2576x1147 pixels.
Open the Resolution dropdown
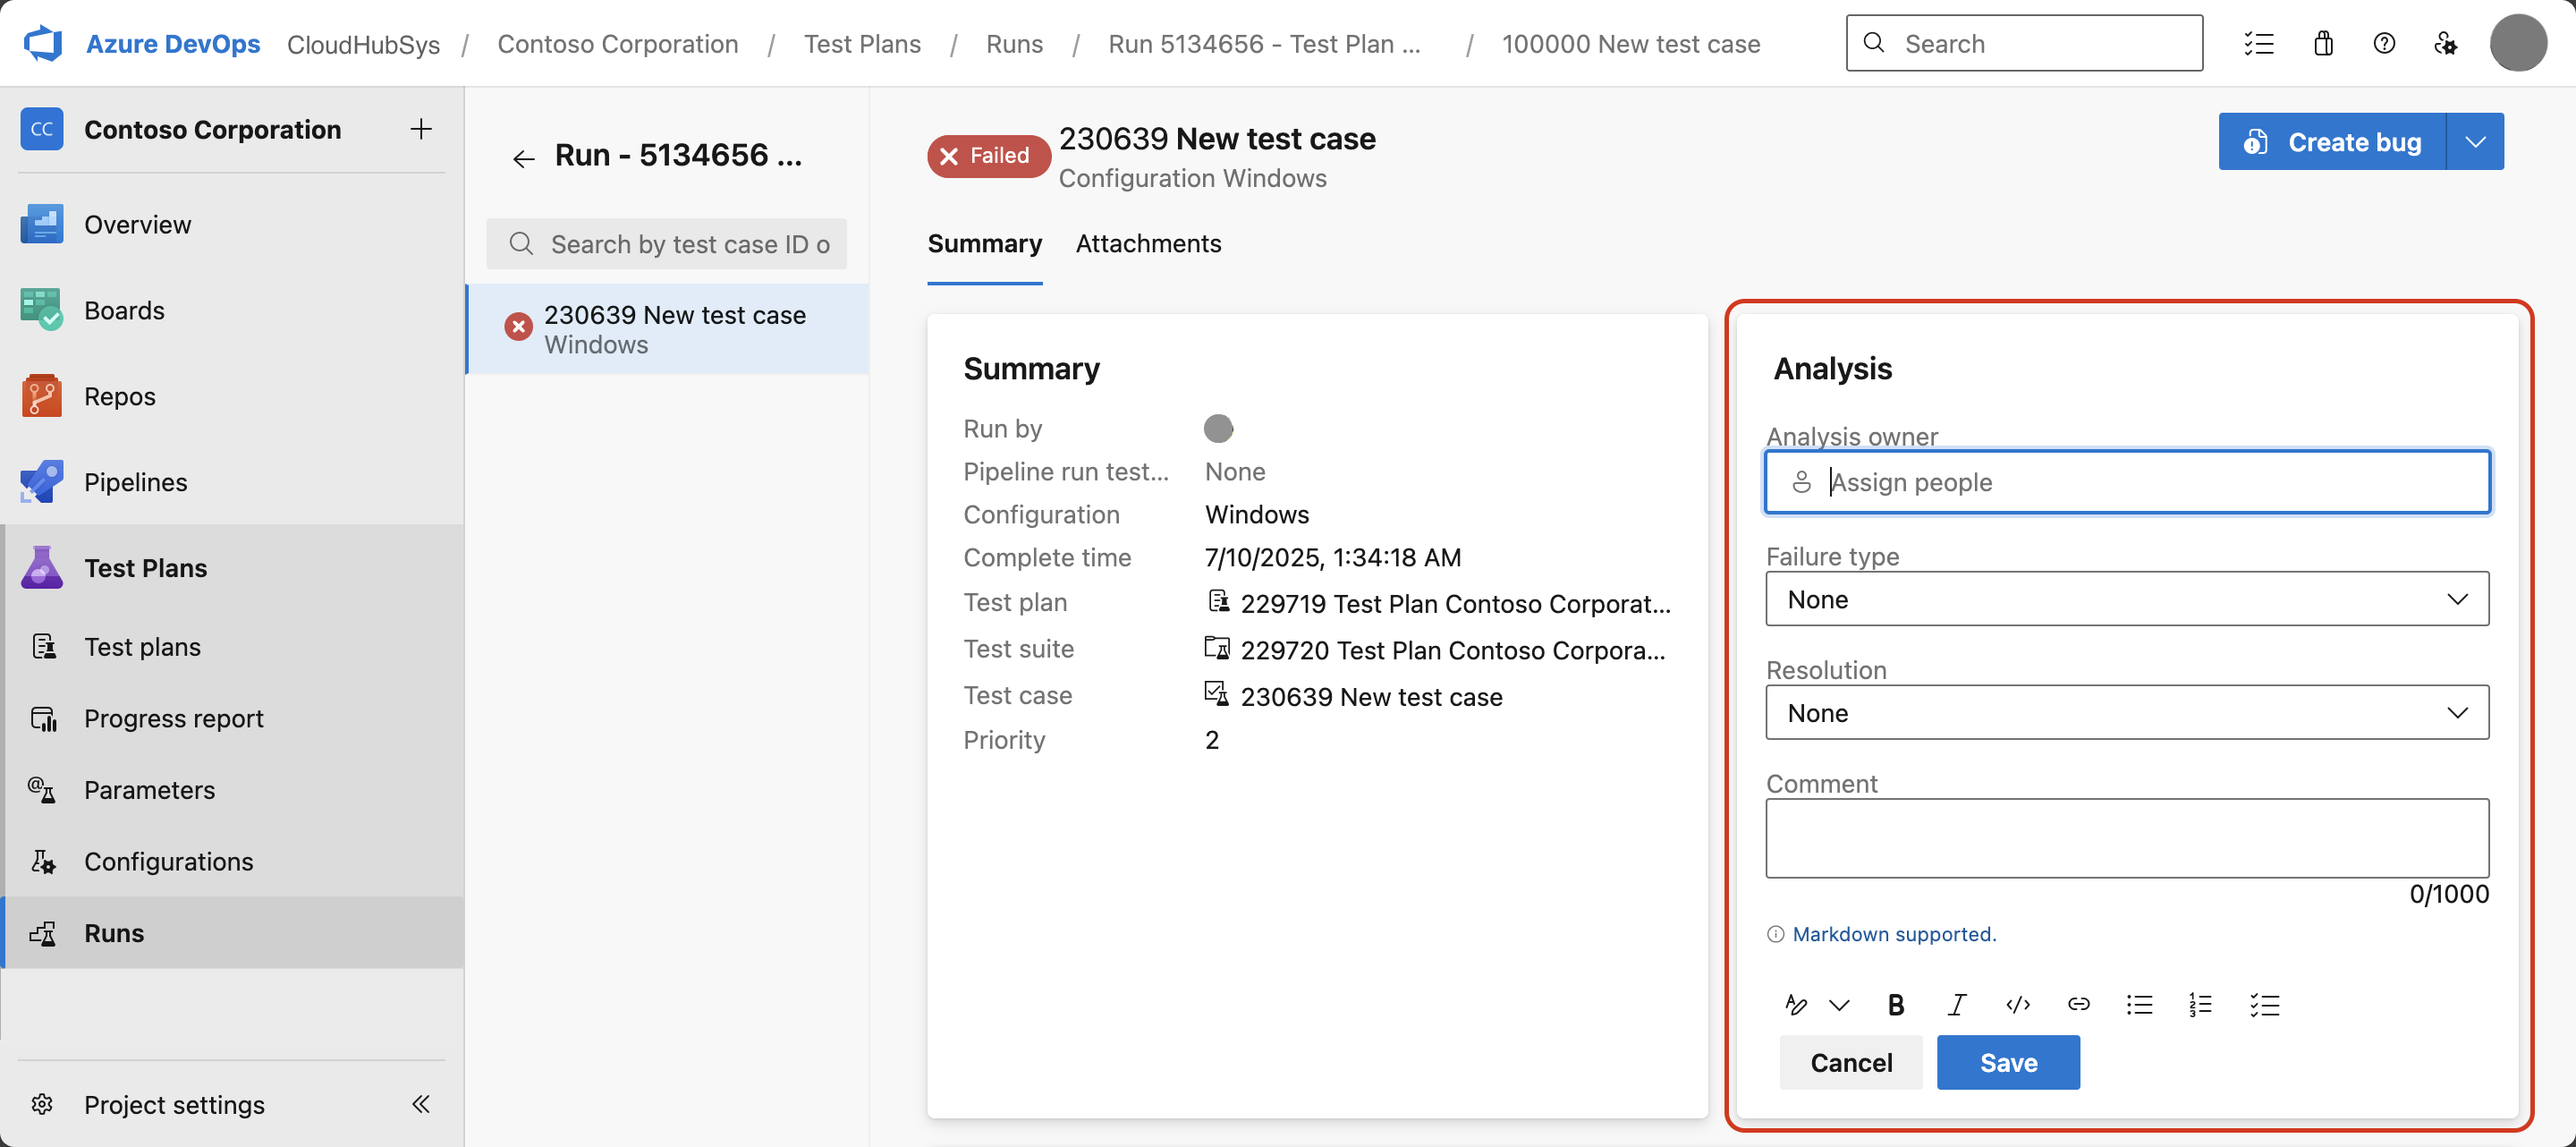2127,712
